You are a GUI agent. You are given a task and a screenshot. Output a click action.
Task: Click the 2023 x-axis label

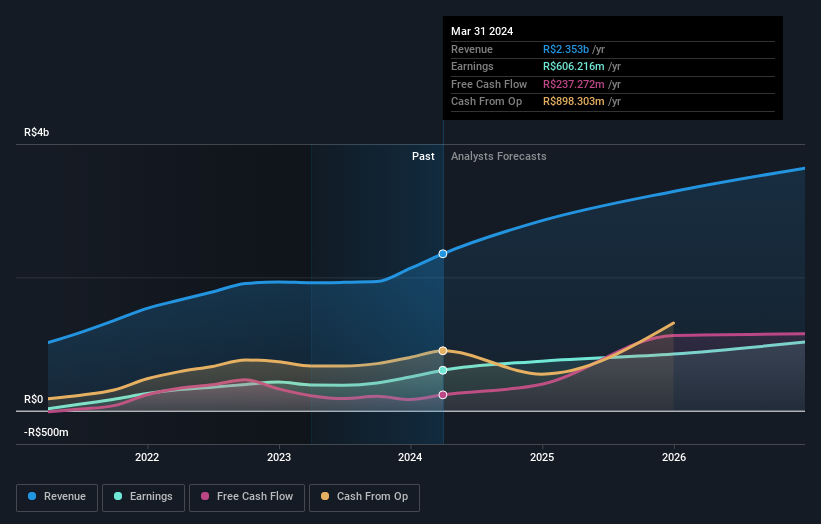pyautogui.click(x=279, y=457)
